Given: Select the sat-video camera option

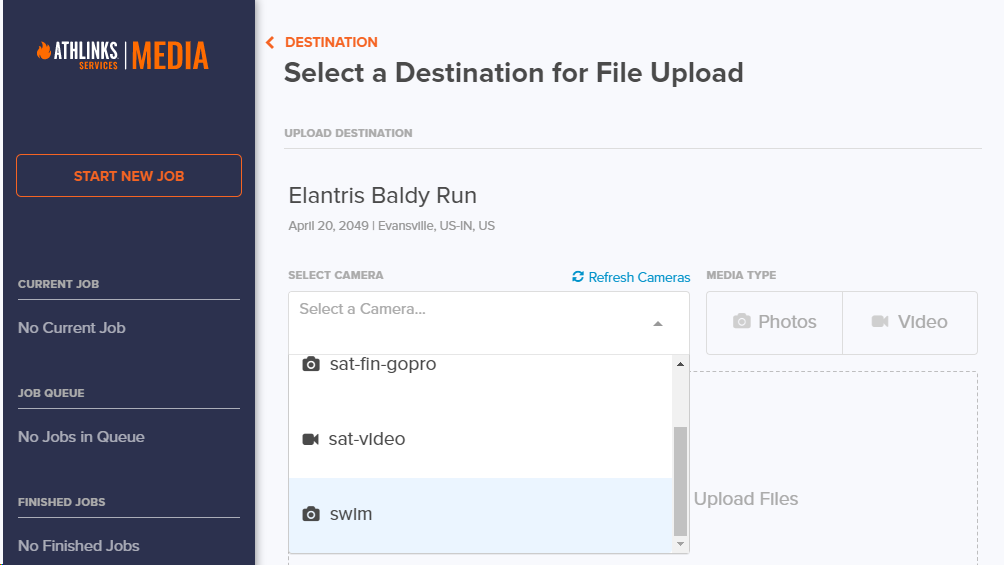Looking at the screenshot, I should 367,439.
